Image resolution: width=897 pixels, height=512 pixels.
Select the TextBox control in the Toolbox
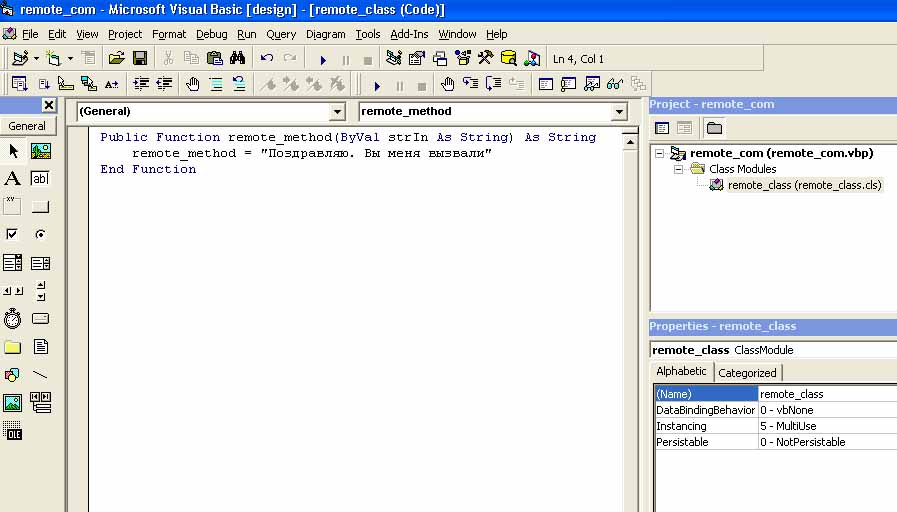point(41,178)
